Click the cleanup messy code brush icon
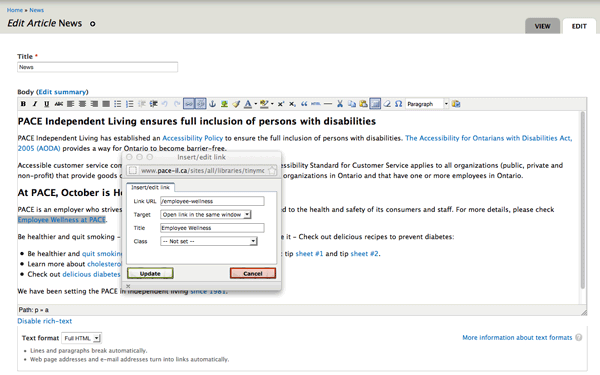 [x=236, y=104]
